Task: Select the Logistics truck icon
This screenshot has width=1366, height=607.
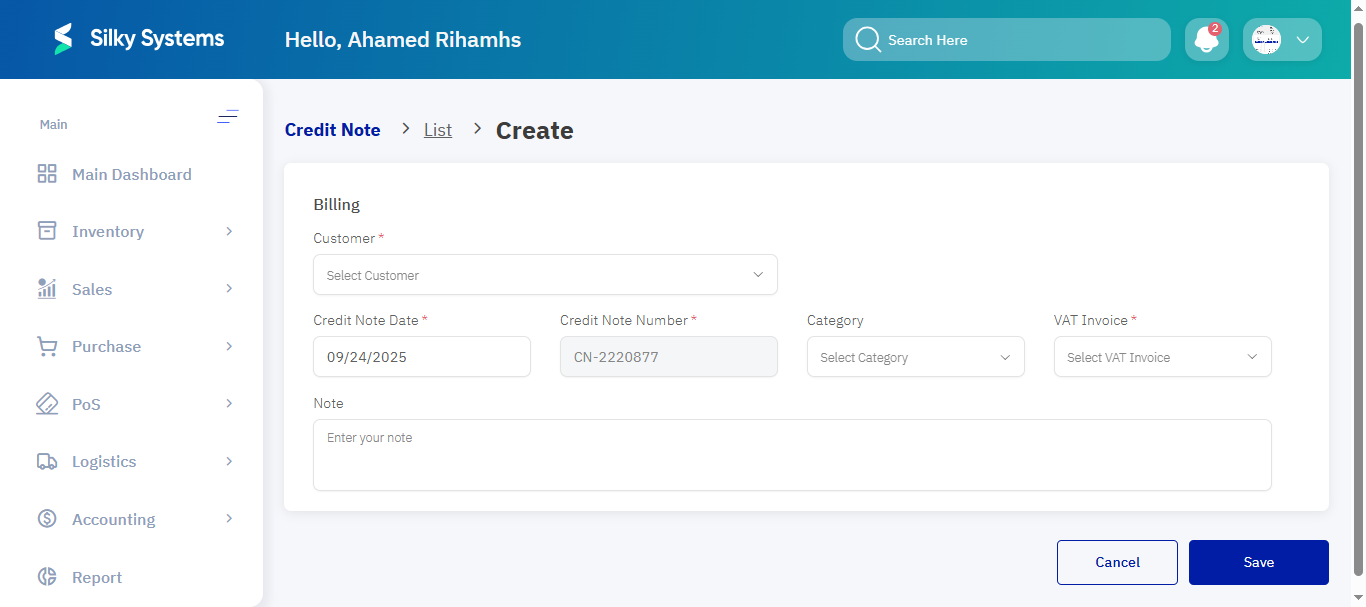Action: 46,461
